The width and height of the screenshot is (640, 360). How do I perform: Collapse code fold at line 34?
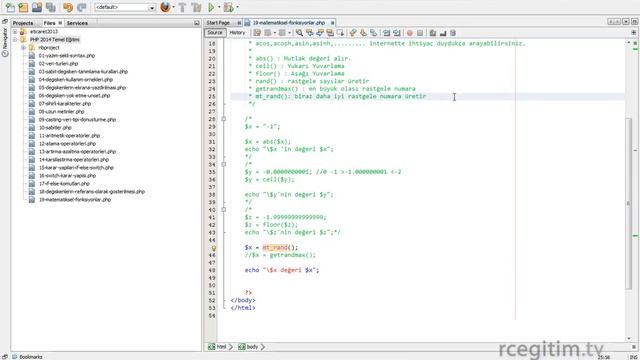(223, 164)
